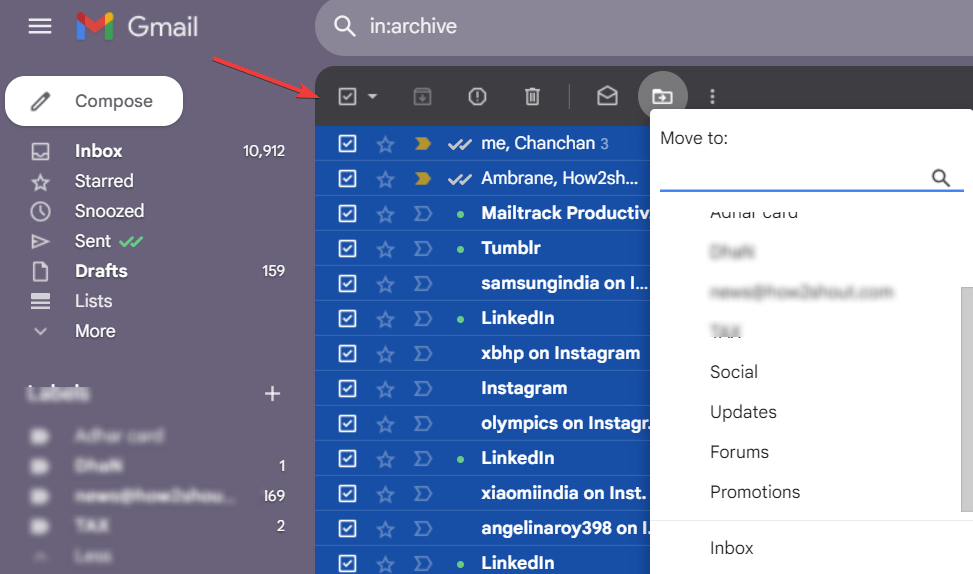This screenshot has height=574, width=973.
Task: Click the Inbox tray icon in sidebar
Action: [x=40, y=151]
